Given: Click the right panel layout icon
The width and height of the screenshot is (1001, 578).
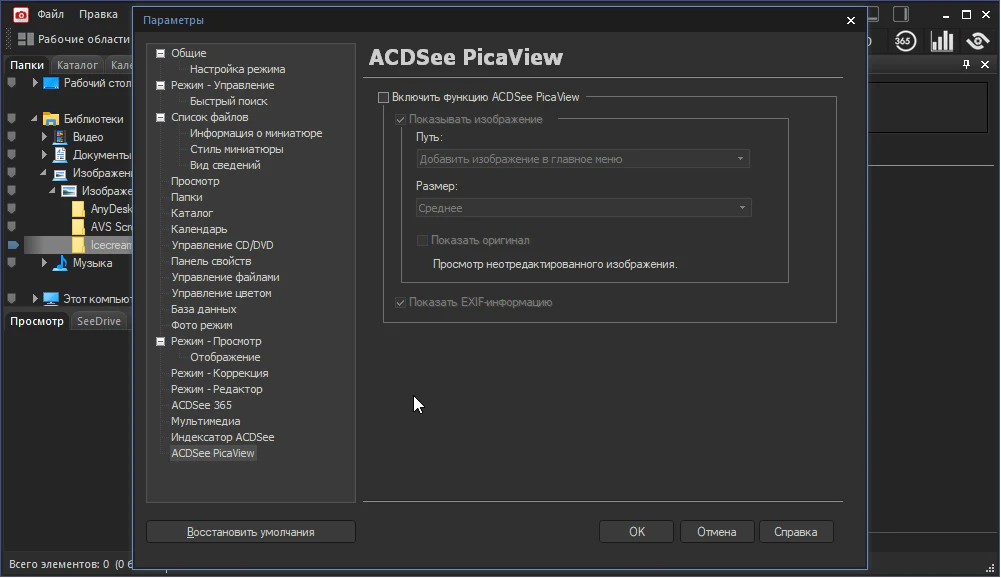Looking at the screenshot, I should tap(901, 14).
